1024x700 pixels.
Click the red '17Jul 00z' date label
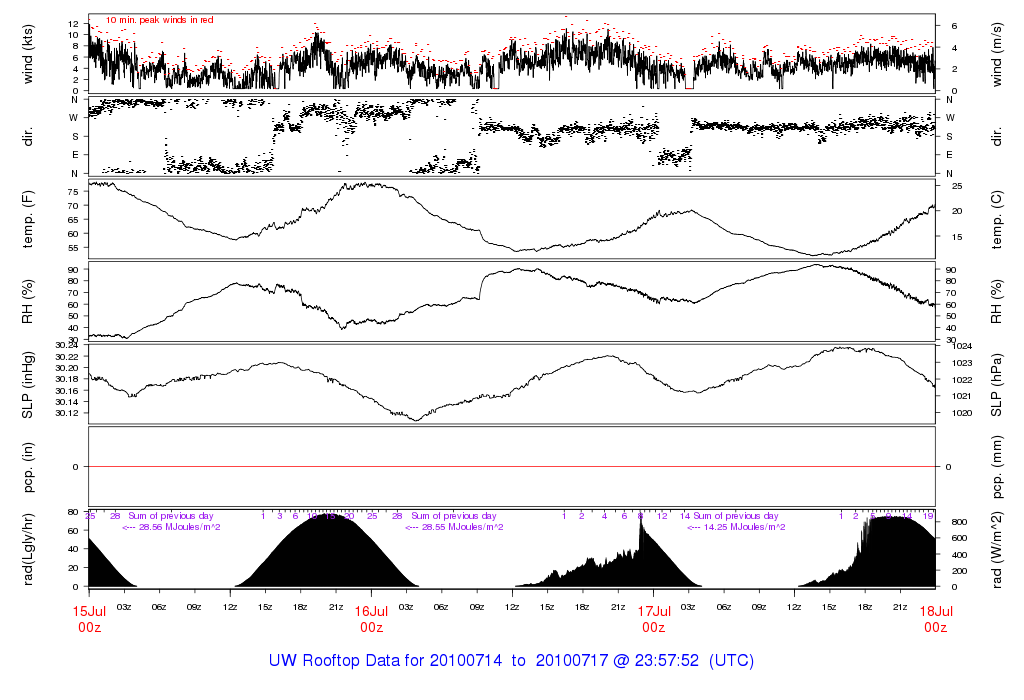[654, 619]
